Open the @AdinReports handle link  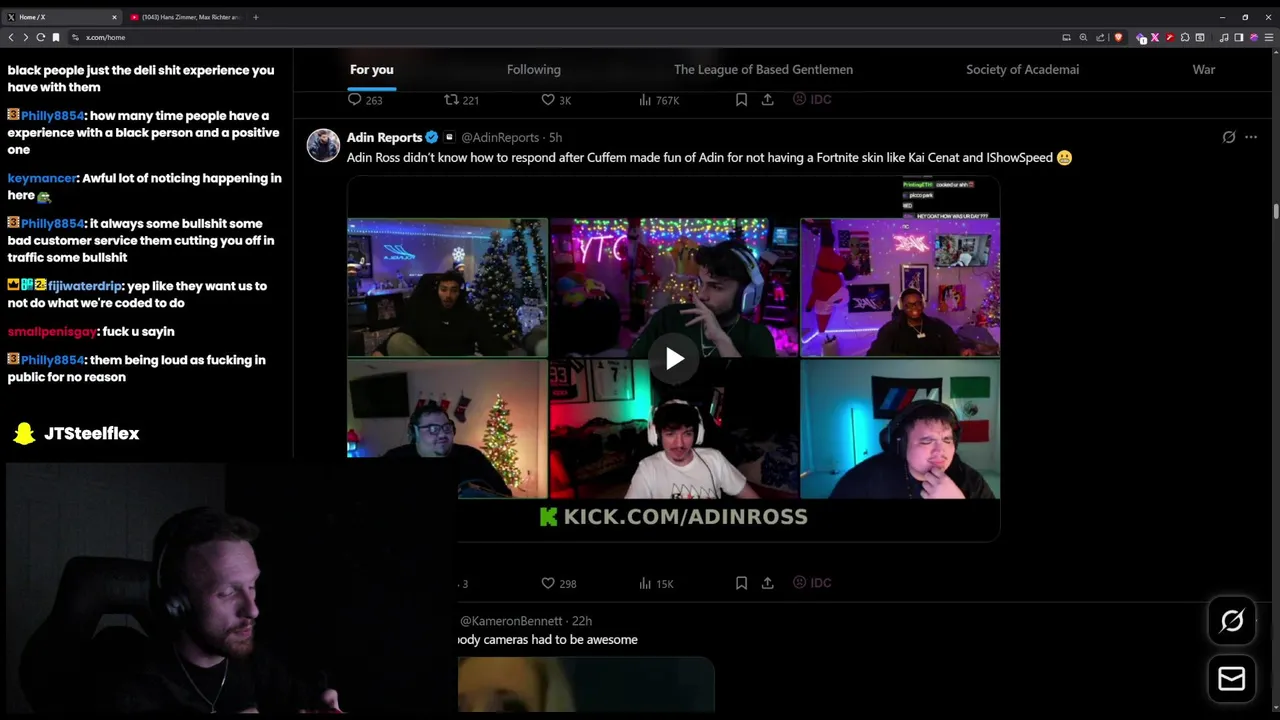(500, 137)
